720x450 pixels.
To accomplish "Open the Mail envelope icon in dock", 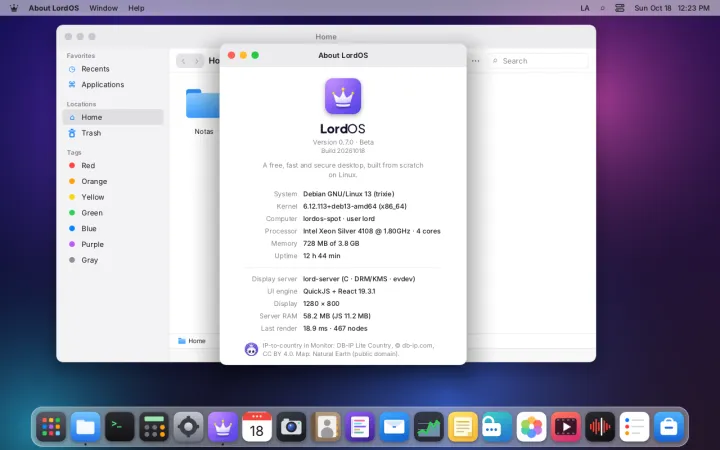I will [394, 427].
